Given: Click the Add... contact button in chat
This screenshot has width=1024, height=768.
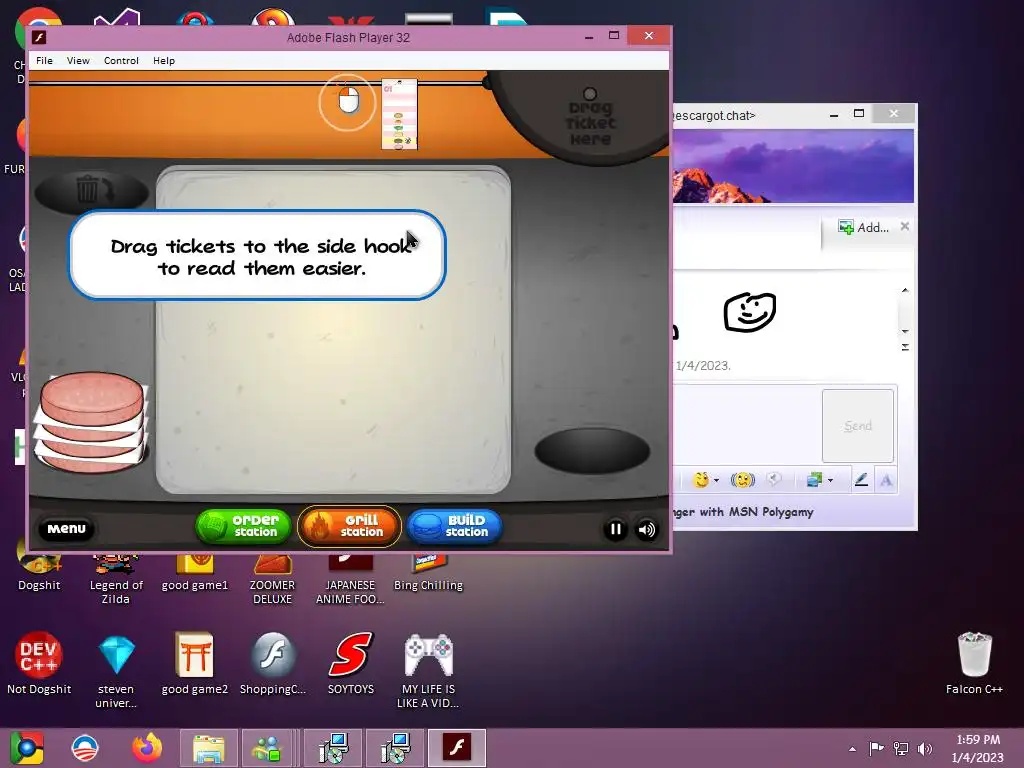Looking at the screenshot, I should 863,227.
